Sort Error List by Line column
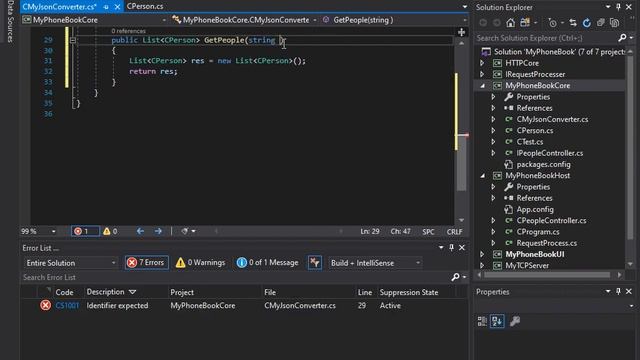Viewport: 640px width, 360px height. (364, 292)
